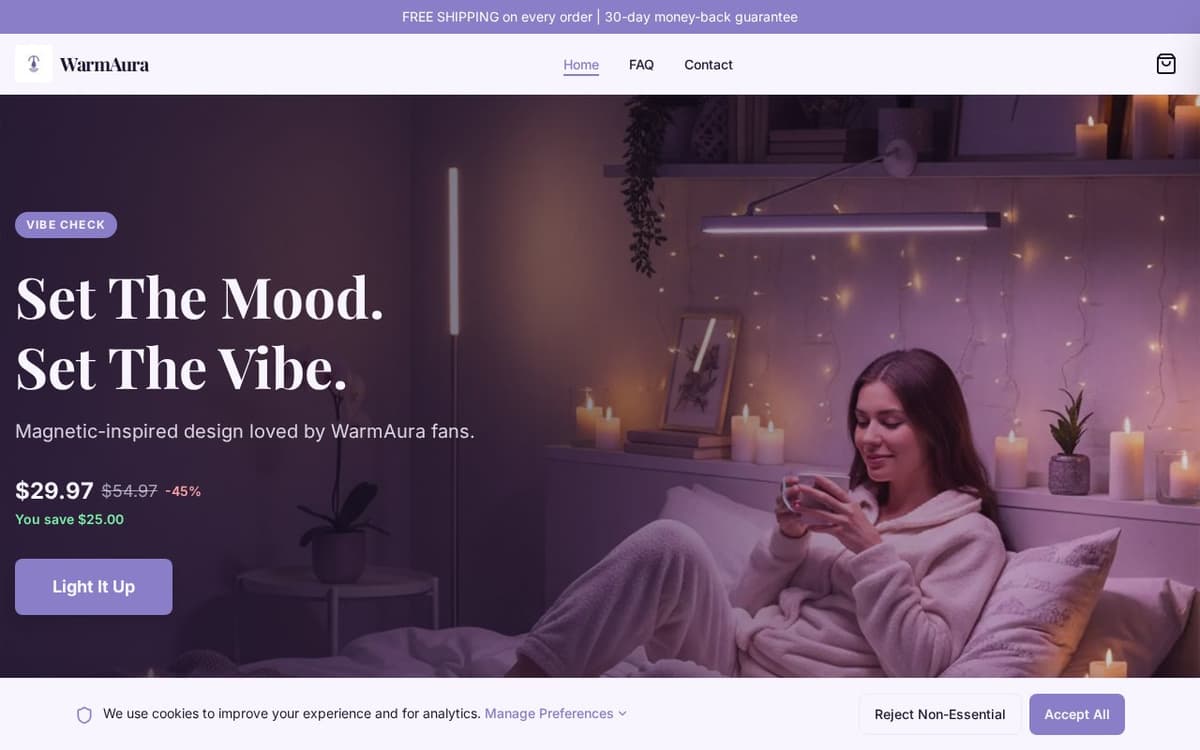Accept All cookies
This screenshot has width=1200, height=750.
[x=1077, y=714]
